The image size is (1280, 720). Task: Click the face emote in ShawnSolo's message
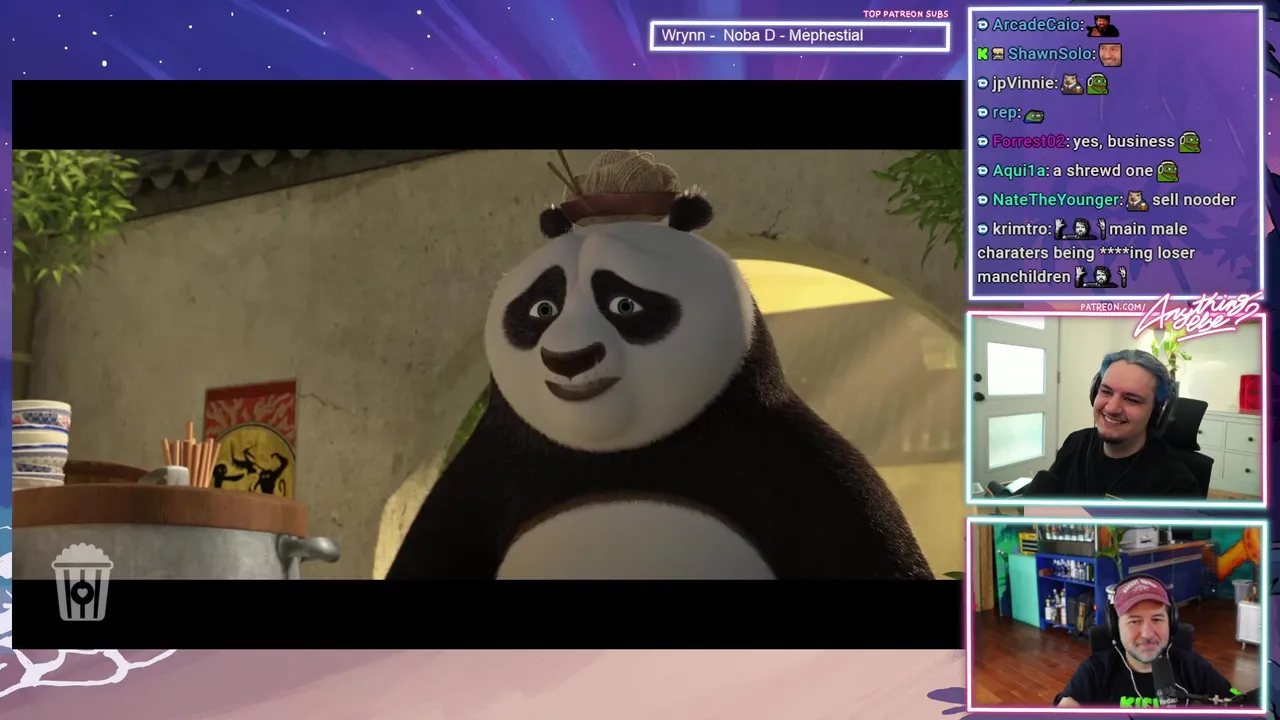click(x=1110, y=54)
